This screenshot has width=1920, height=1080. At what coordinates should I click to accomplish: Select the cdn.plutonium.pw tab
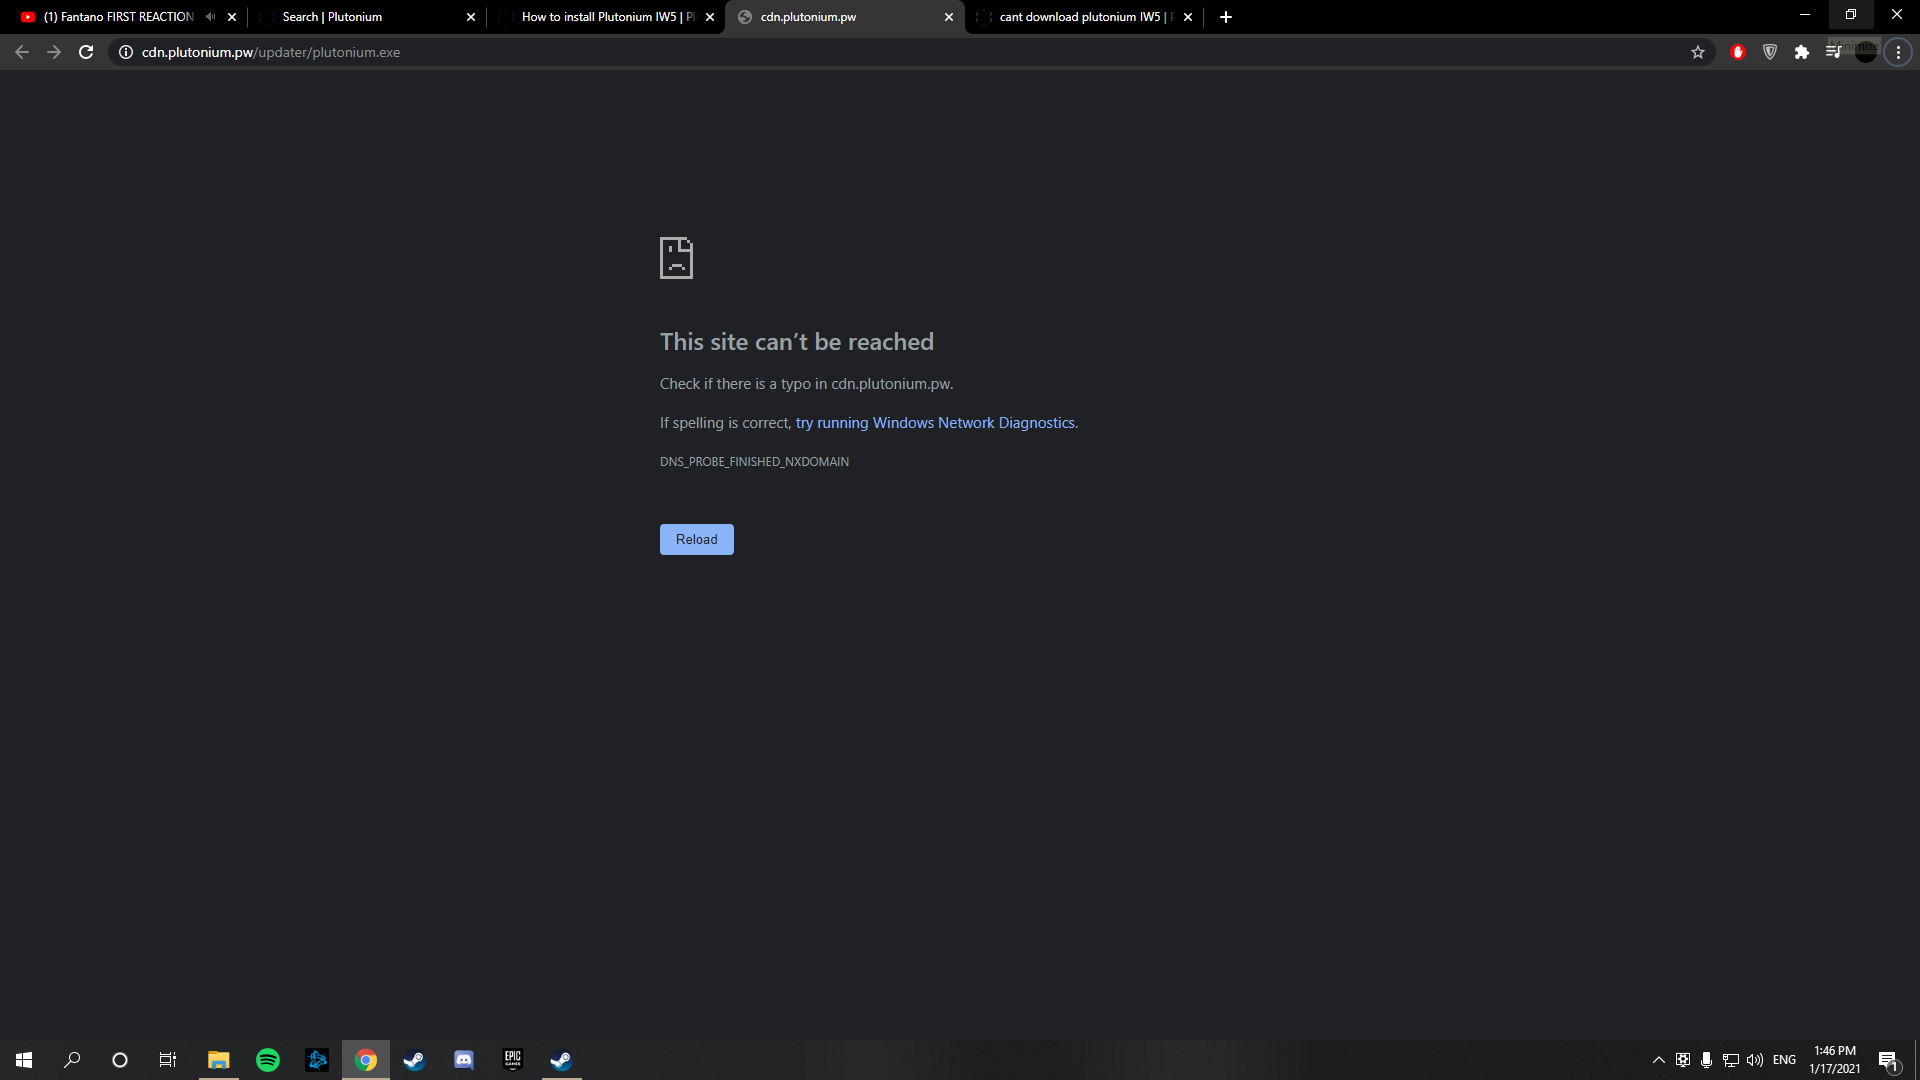844,17
